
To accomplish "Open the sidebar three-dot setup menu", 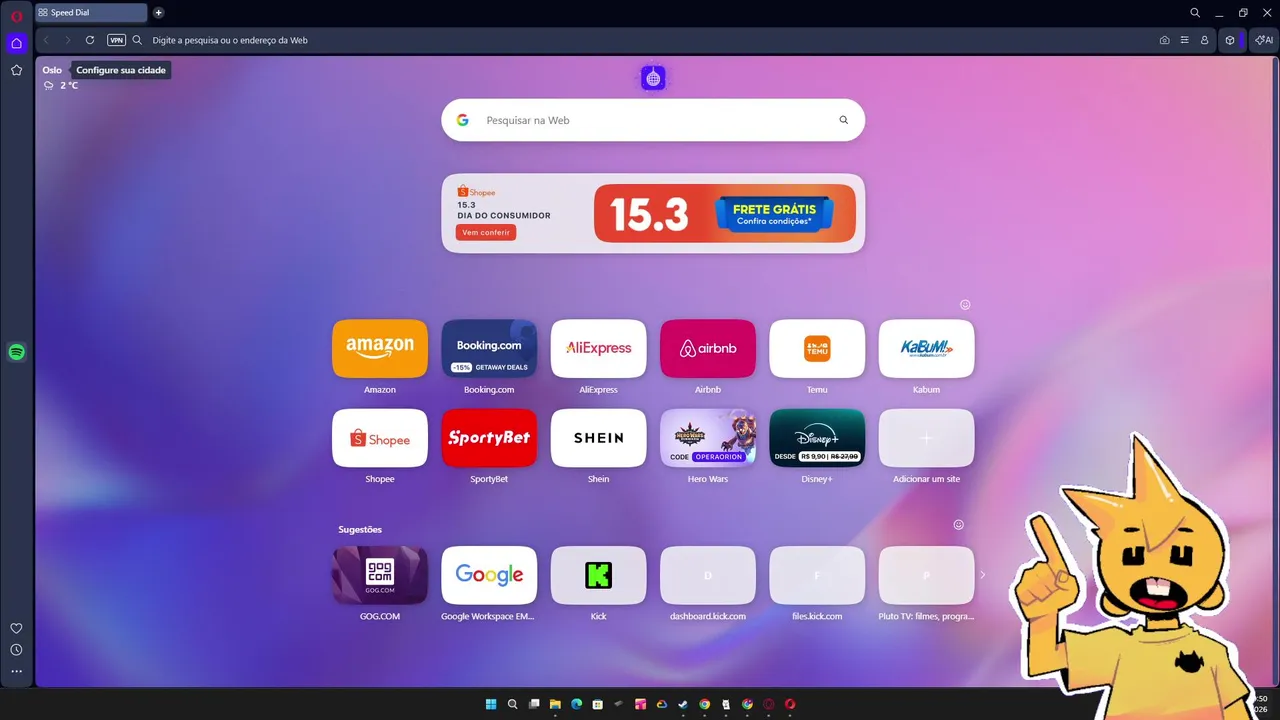I will (x=16, y=672).
